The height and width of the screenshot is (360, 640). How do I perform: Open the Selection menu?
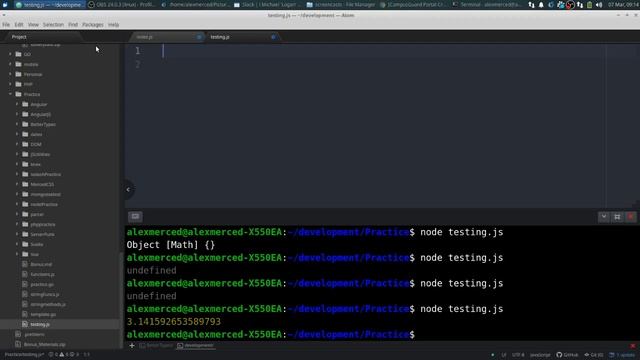point(53,25)
